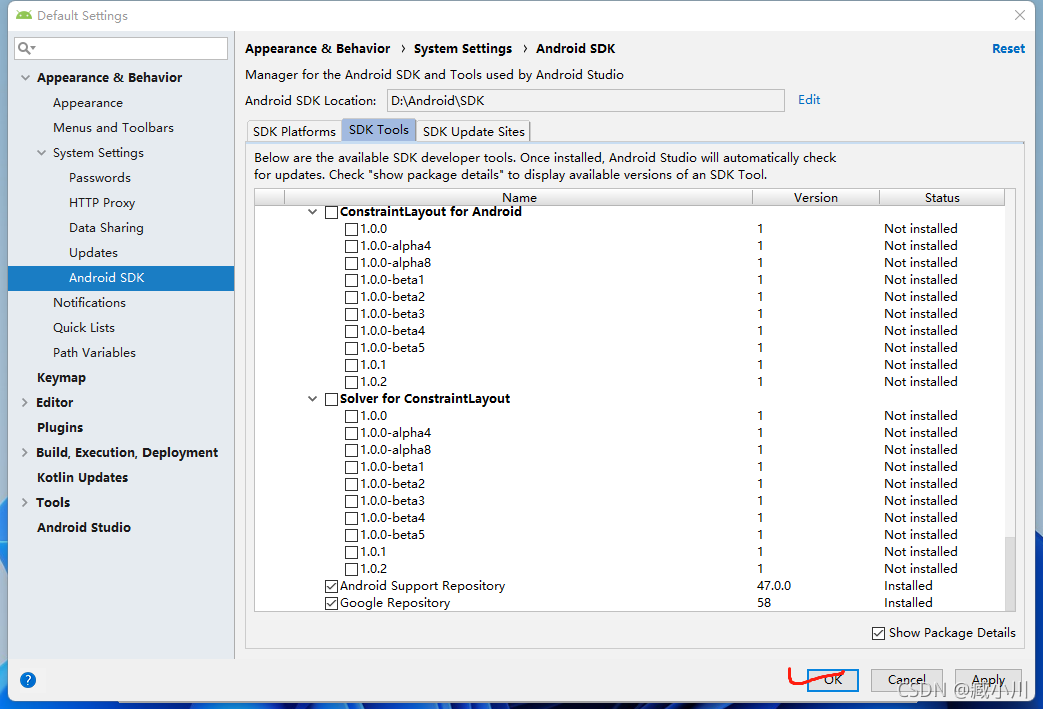Select the SDK Tools tab

pyautogui.click(x=378, y=130)
